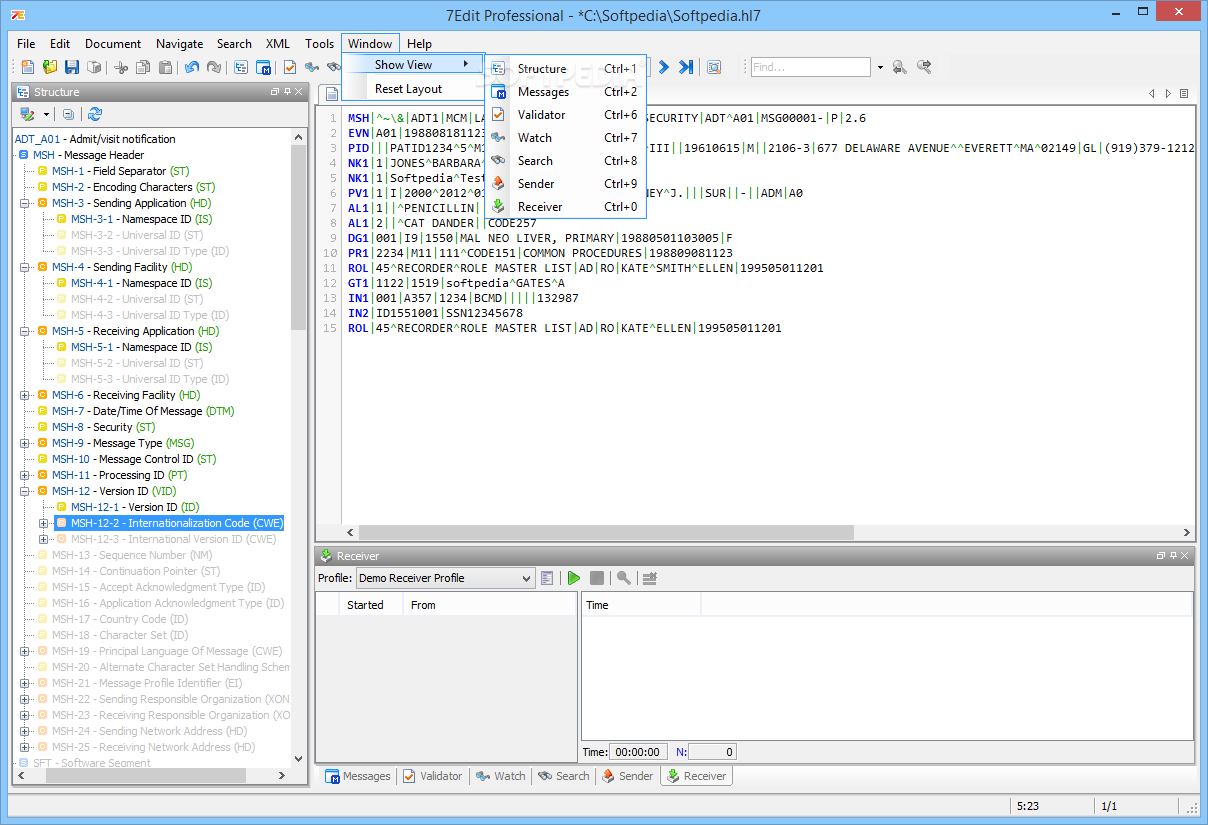Open the XML menu

click(x=277, y=43)
